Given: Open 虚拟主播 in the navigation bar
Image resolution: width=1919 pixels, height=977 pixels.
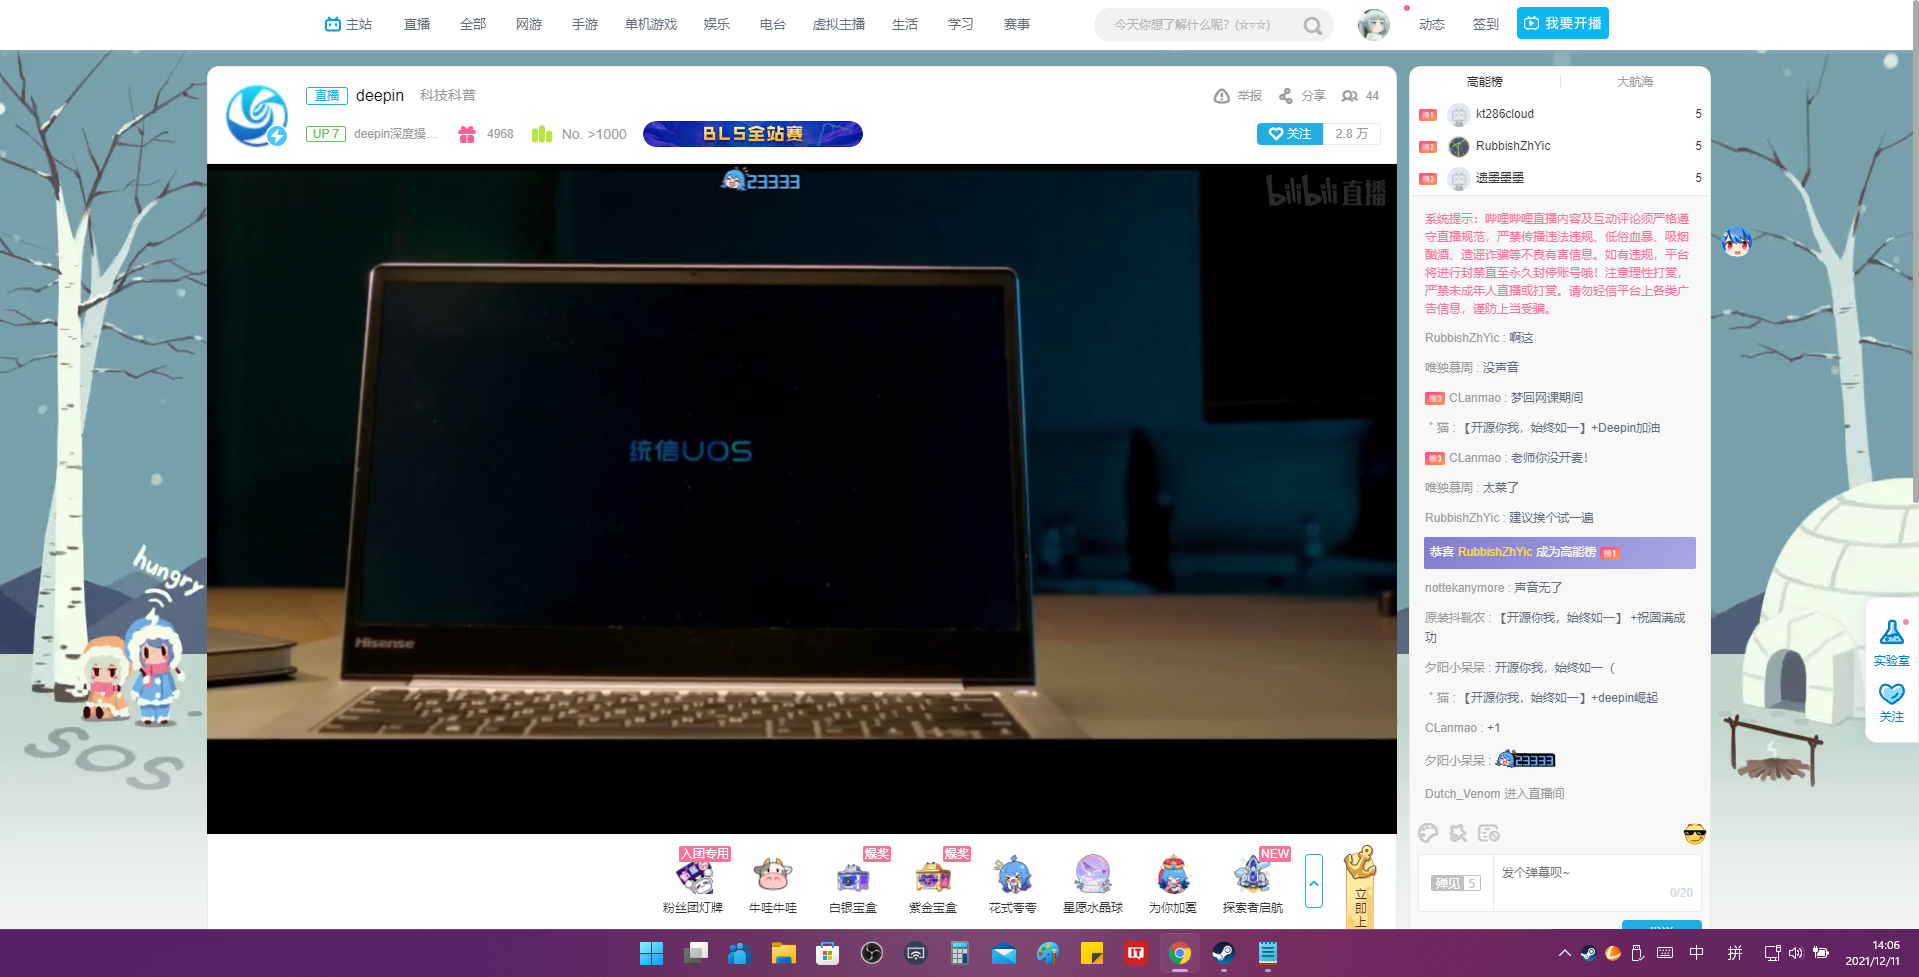Looking at the screenshot, I should point(839,24).
